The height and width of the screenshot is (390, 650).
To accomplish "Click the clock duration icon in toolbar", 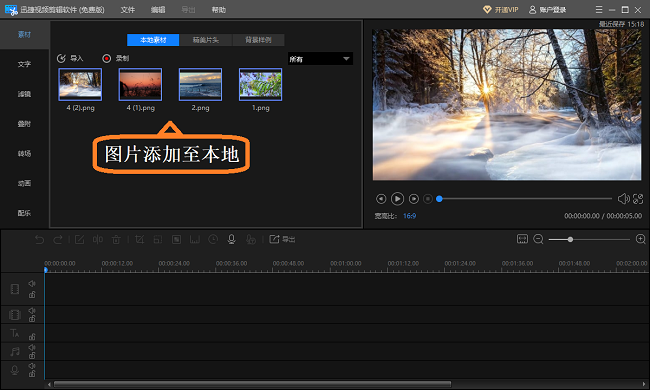I will click(213, 239).
